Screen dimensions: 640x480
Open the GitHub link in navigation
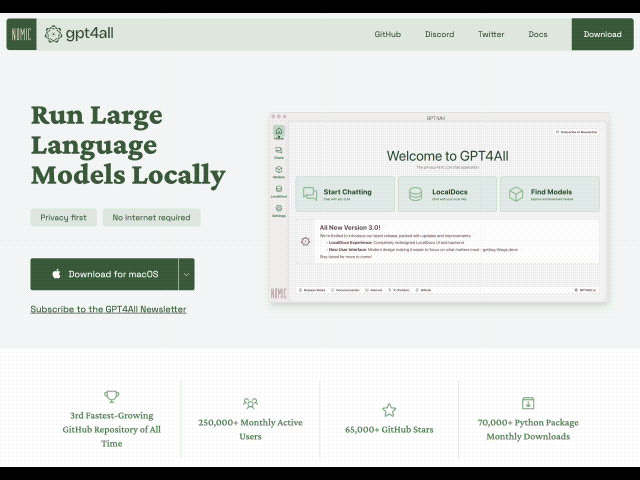(387, 34)
